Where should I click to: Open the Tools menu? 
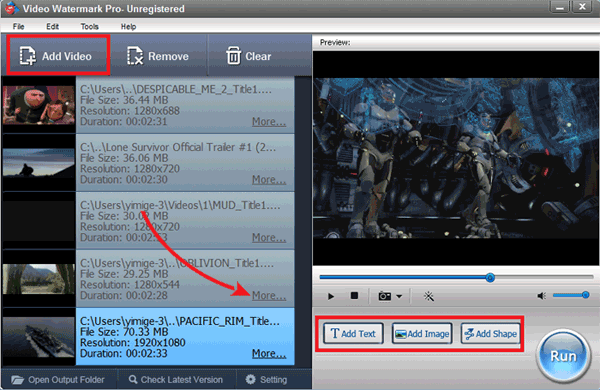[x=90, y=26]
